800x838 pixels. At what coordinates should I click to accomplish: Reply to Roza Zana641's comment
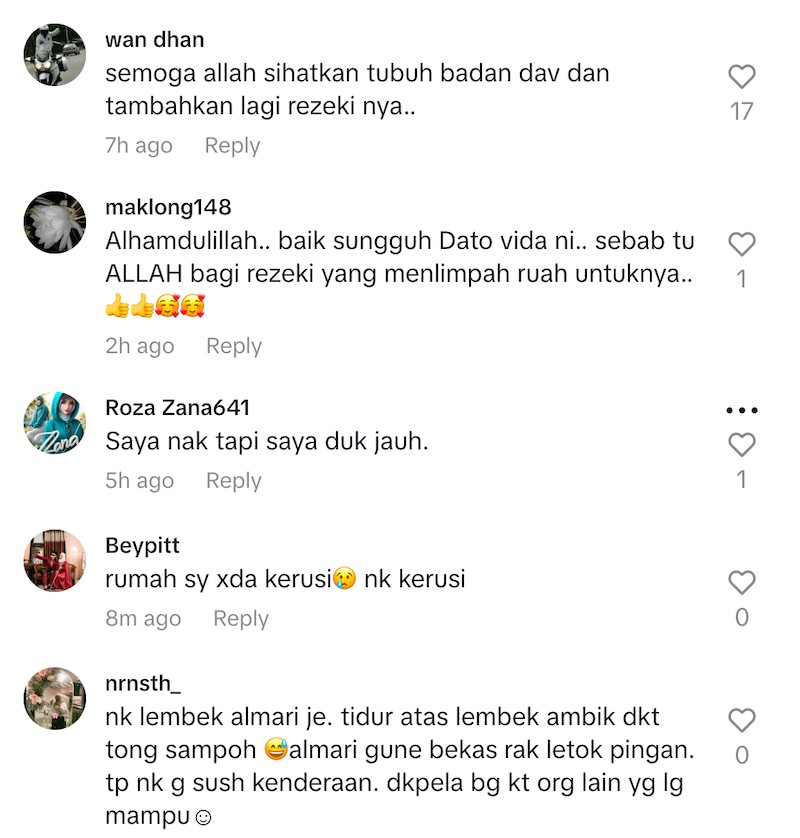click(234, 481)
